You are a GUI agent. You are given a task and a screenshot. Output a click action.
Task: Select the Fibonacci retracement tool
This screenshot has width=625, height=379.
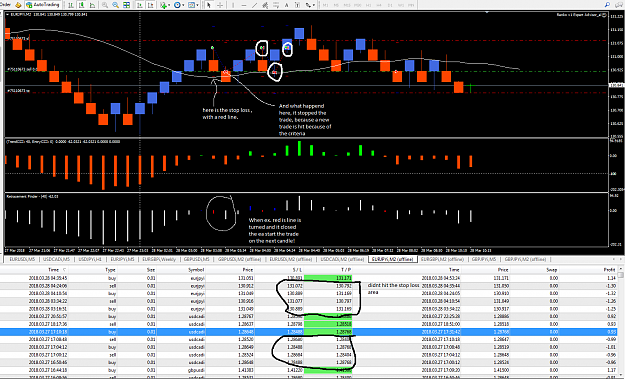tap(276, 5)
